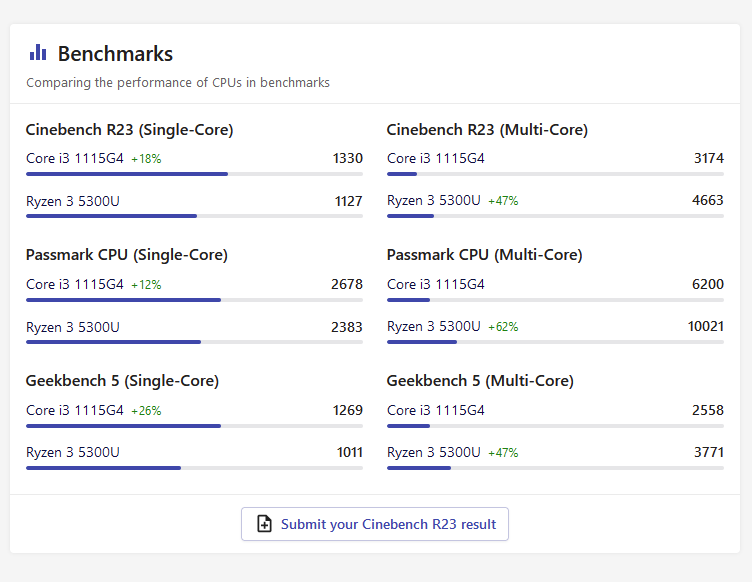Click the score value 1330

[x=348, y=158]
